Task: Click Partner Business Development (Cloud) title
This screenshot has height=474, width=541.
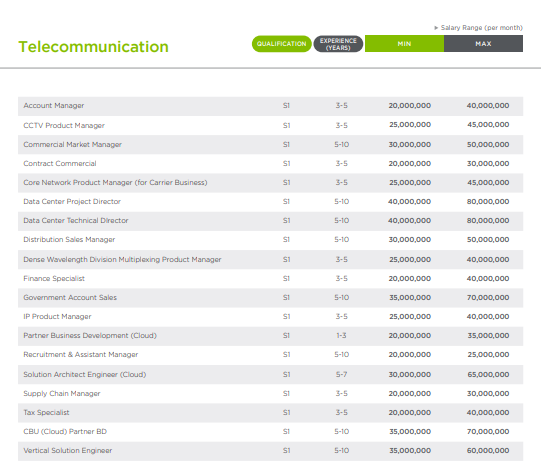Action: 90,335
